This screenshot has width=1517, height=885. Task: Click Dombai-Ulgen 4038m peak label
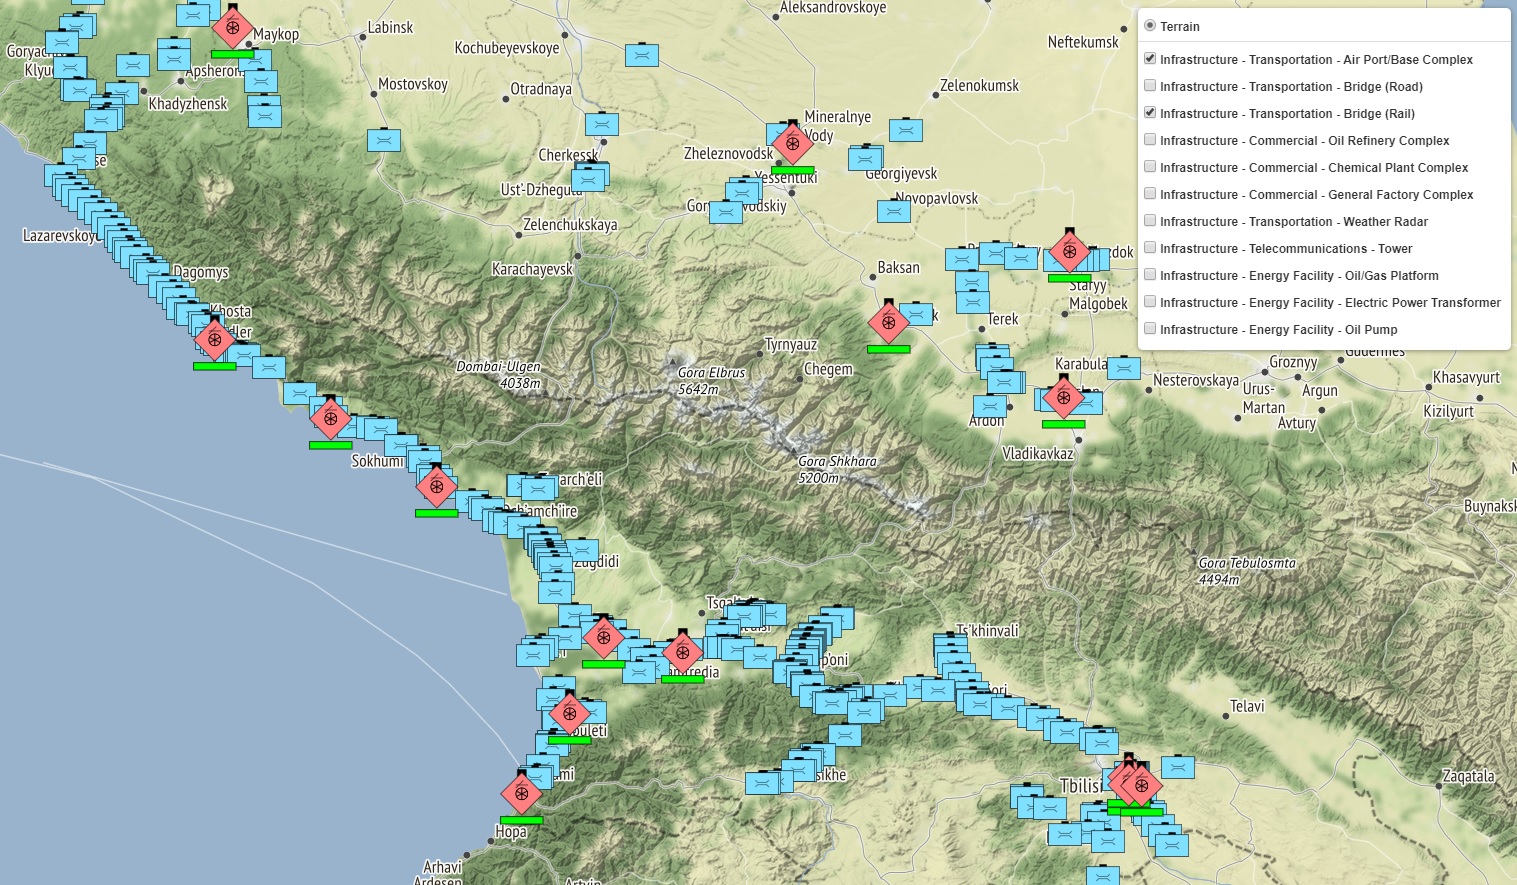coord(498,375)
